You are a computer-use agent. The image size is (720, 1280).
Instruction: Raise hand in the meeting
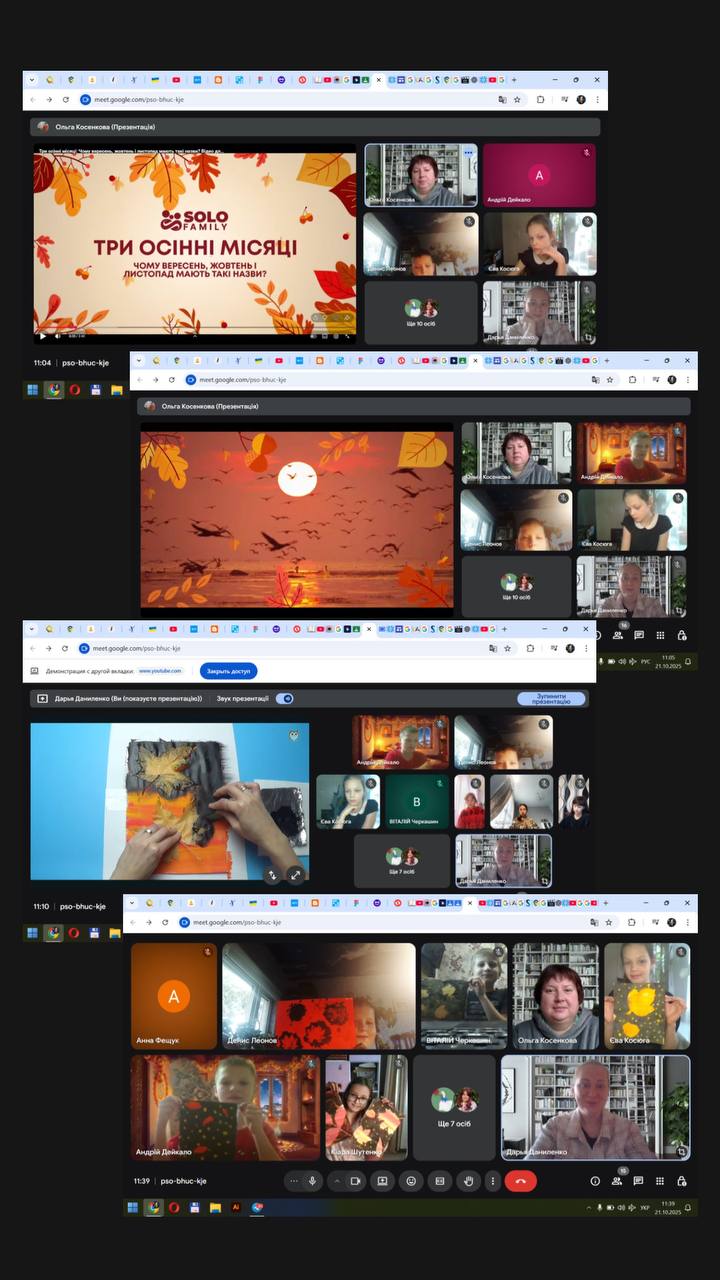pyautogui.click(x=467, y=1181)
